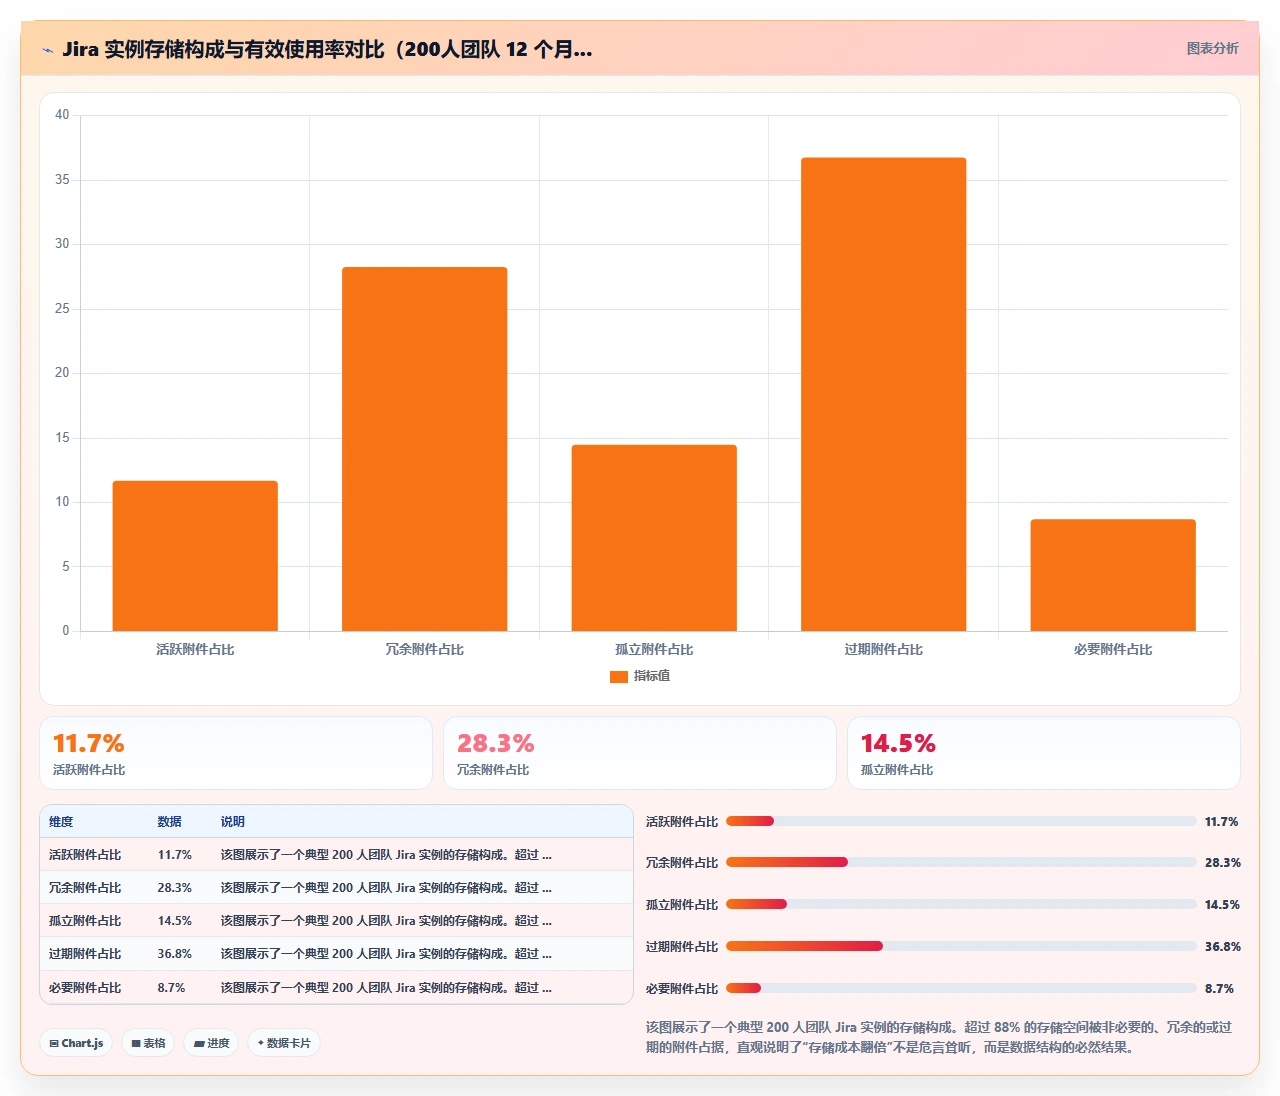Select the 必要附件占比 table row
Viewport: 1280px width, 1096px height.
(336, 988)
